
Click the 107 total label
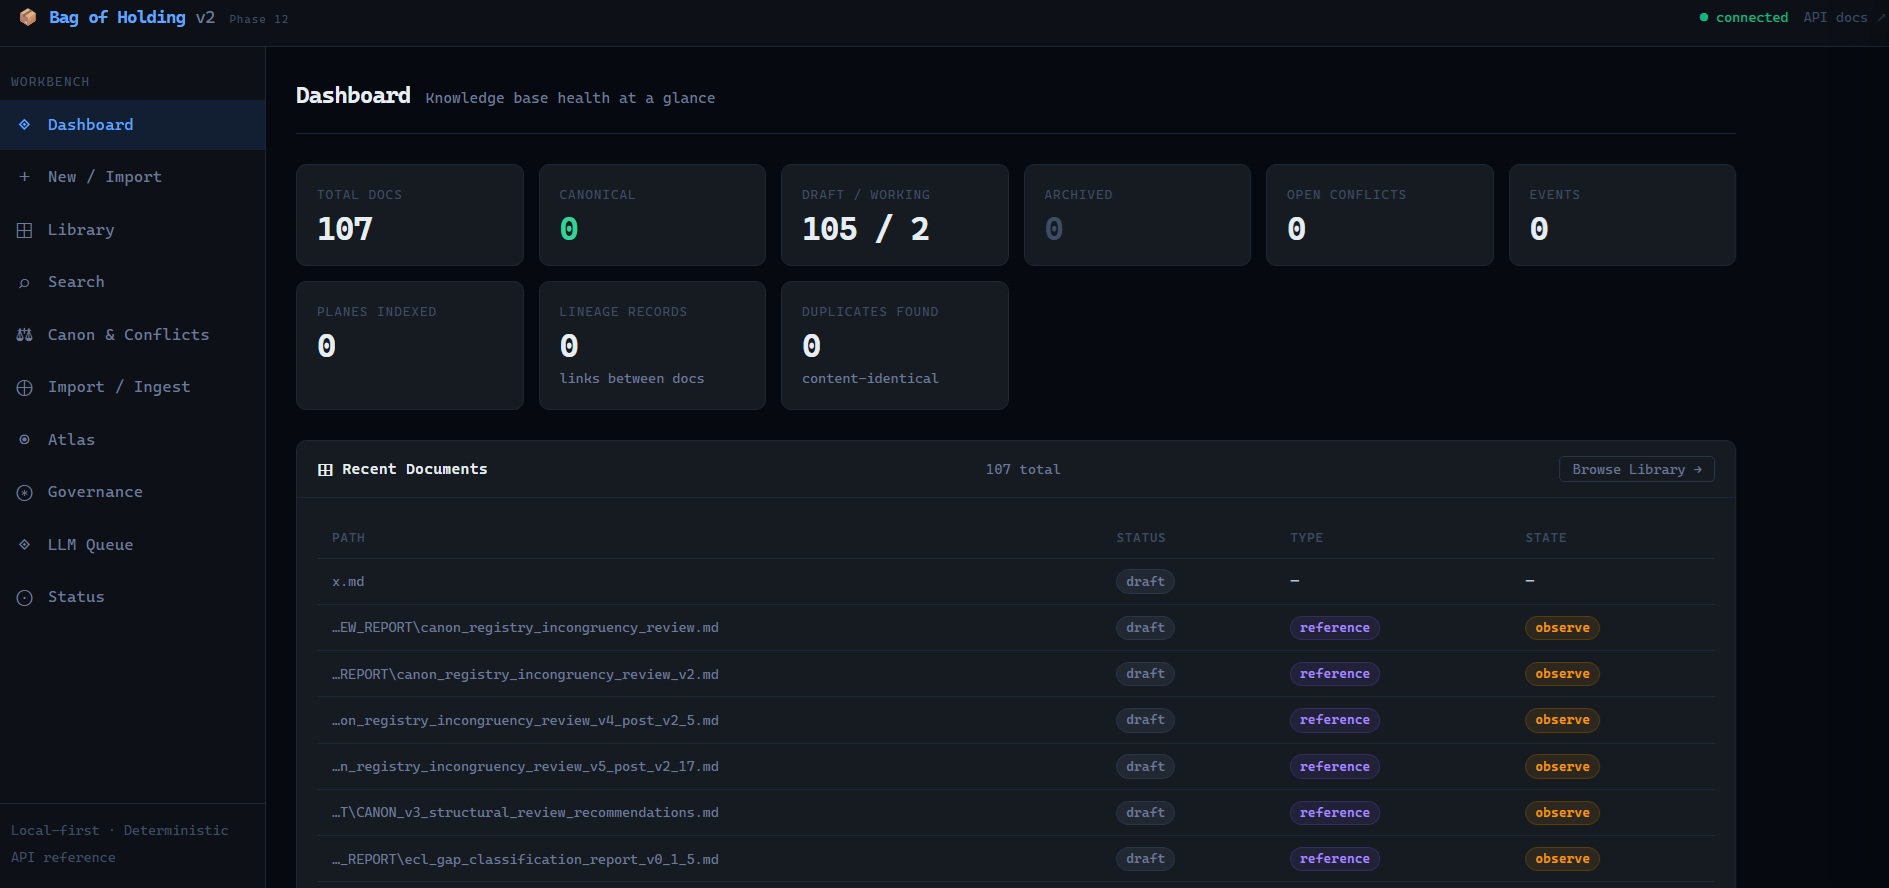1023,470
